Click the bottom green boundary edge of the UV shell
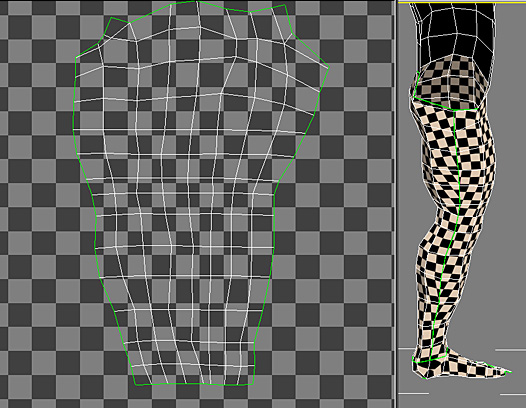This screenshot has height=408, width=526. tap(194, 384)
